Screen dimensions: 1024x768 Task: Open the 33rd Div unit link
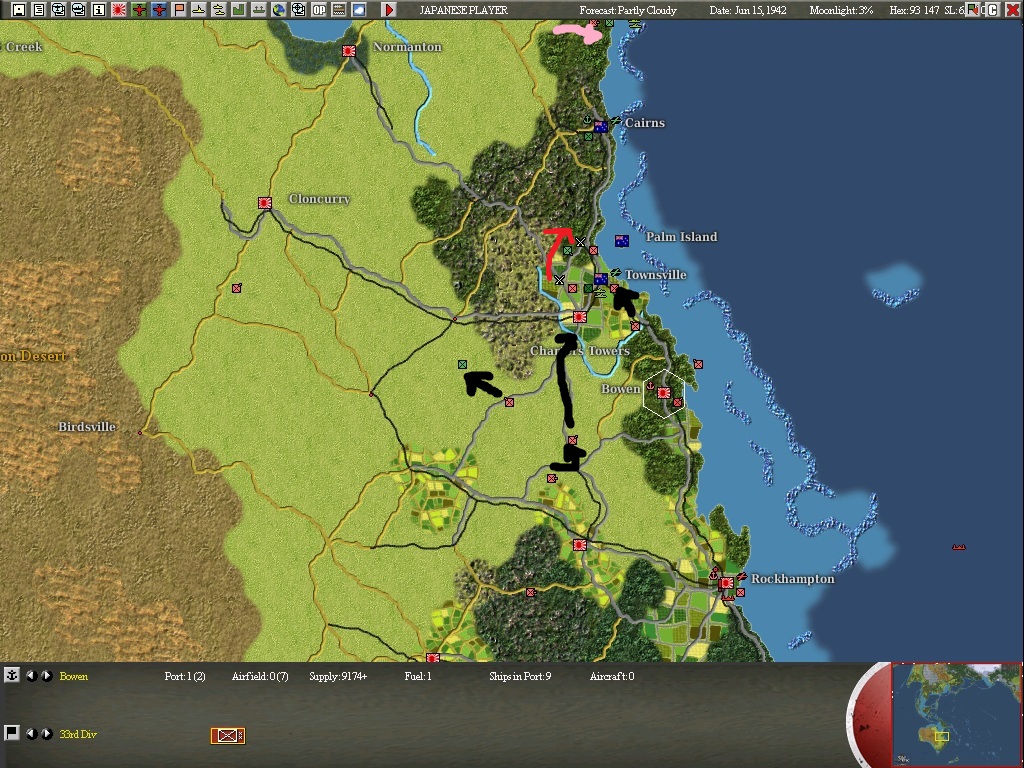[x=78, y=734]
